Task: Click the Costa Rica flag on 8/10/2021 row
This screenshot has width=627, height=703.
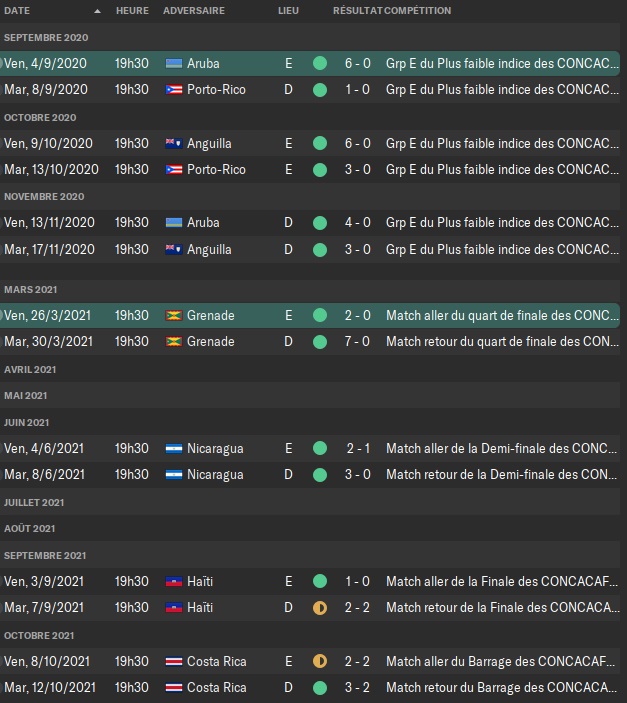Action: click(174, 661)
